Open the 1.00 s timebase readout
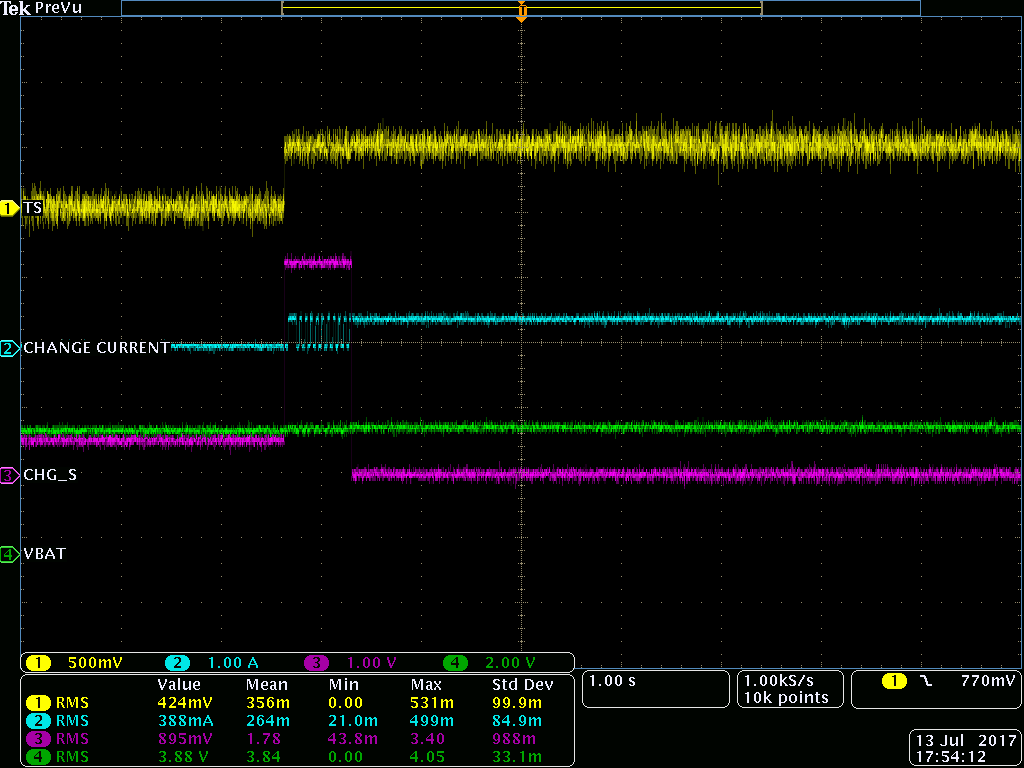 click(x=610, y=681)
